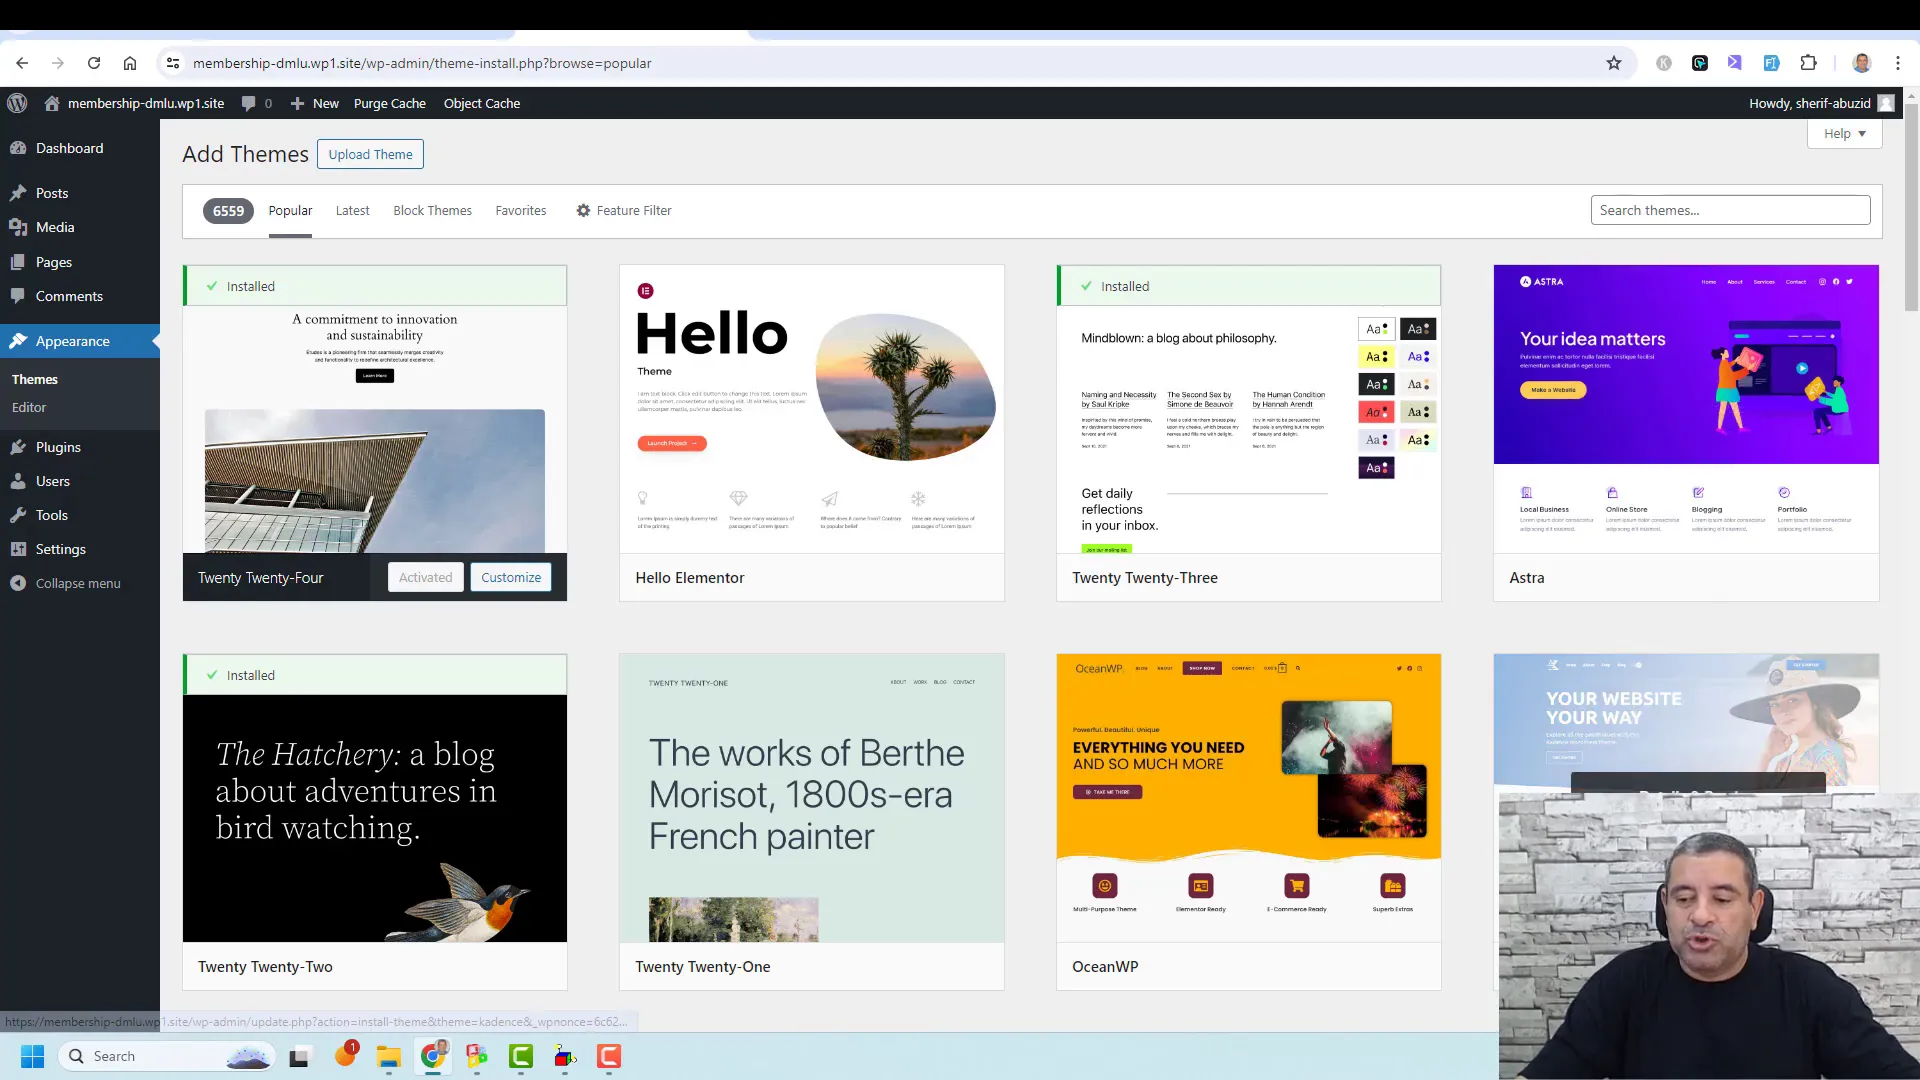Visit site via membership-dmlu.wp1.site admin bar link
Image resolution: width=1920 pixels, height=1080 pixels.
point(135,103)
